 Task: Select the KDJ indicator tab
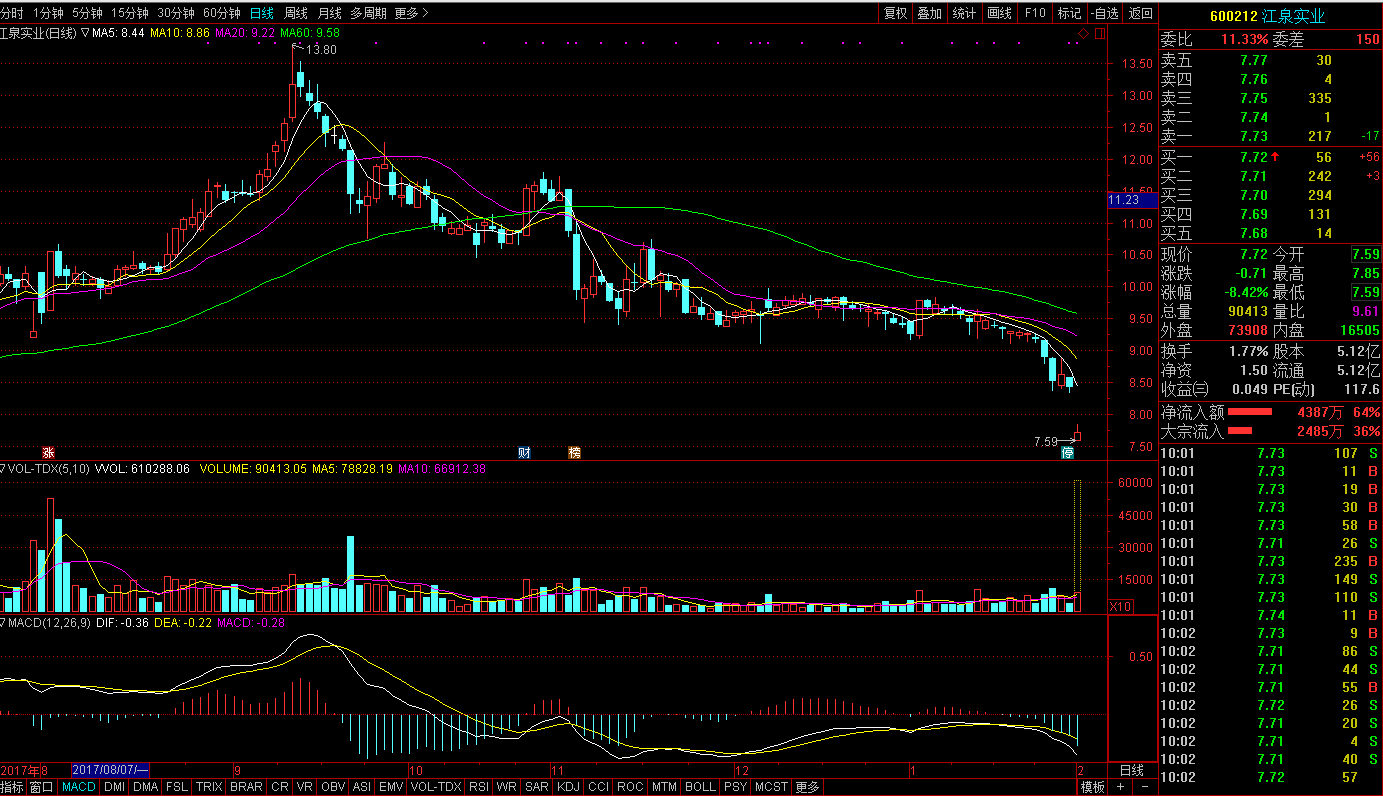click(568, 787)
